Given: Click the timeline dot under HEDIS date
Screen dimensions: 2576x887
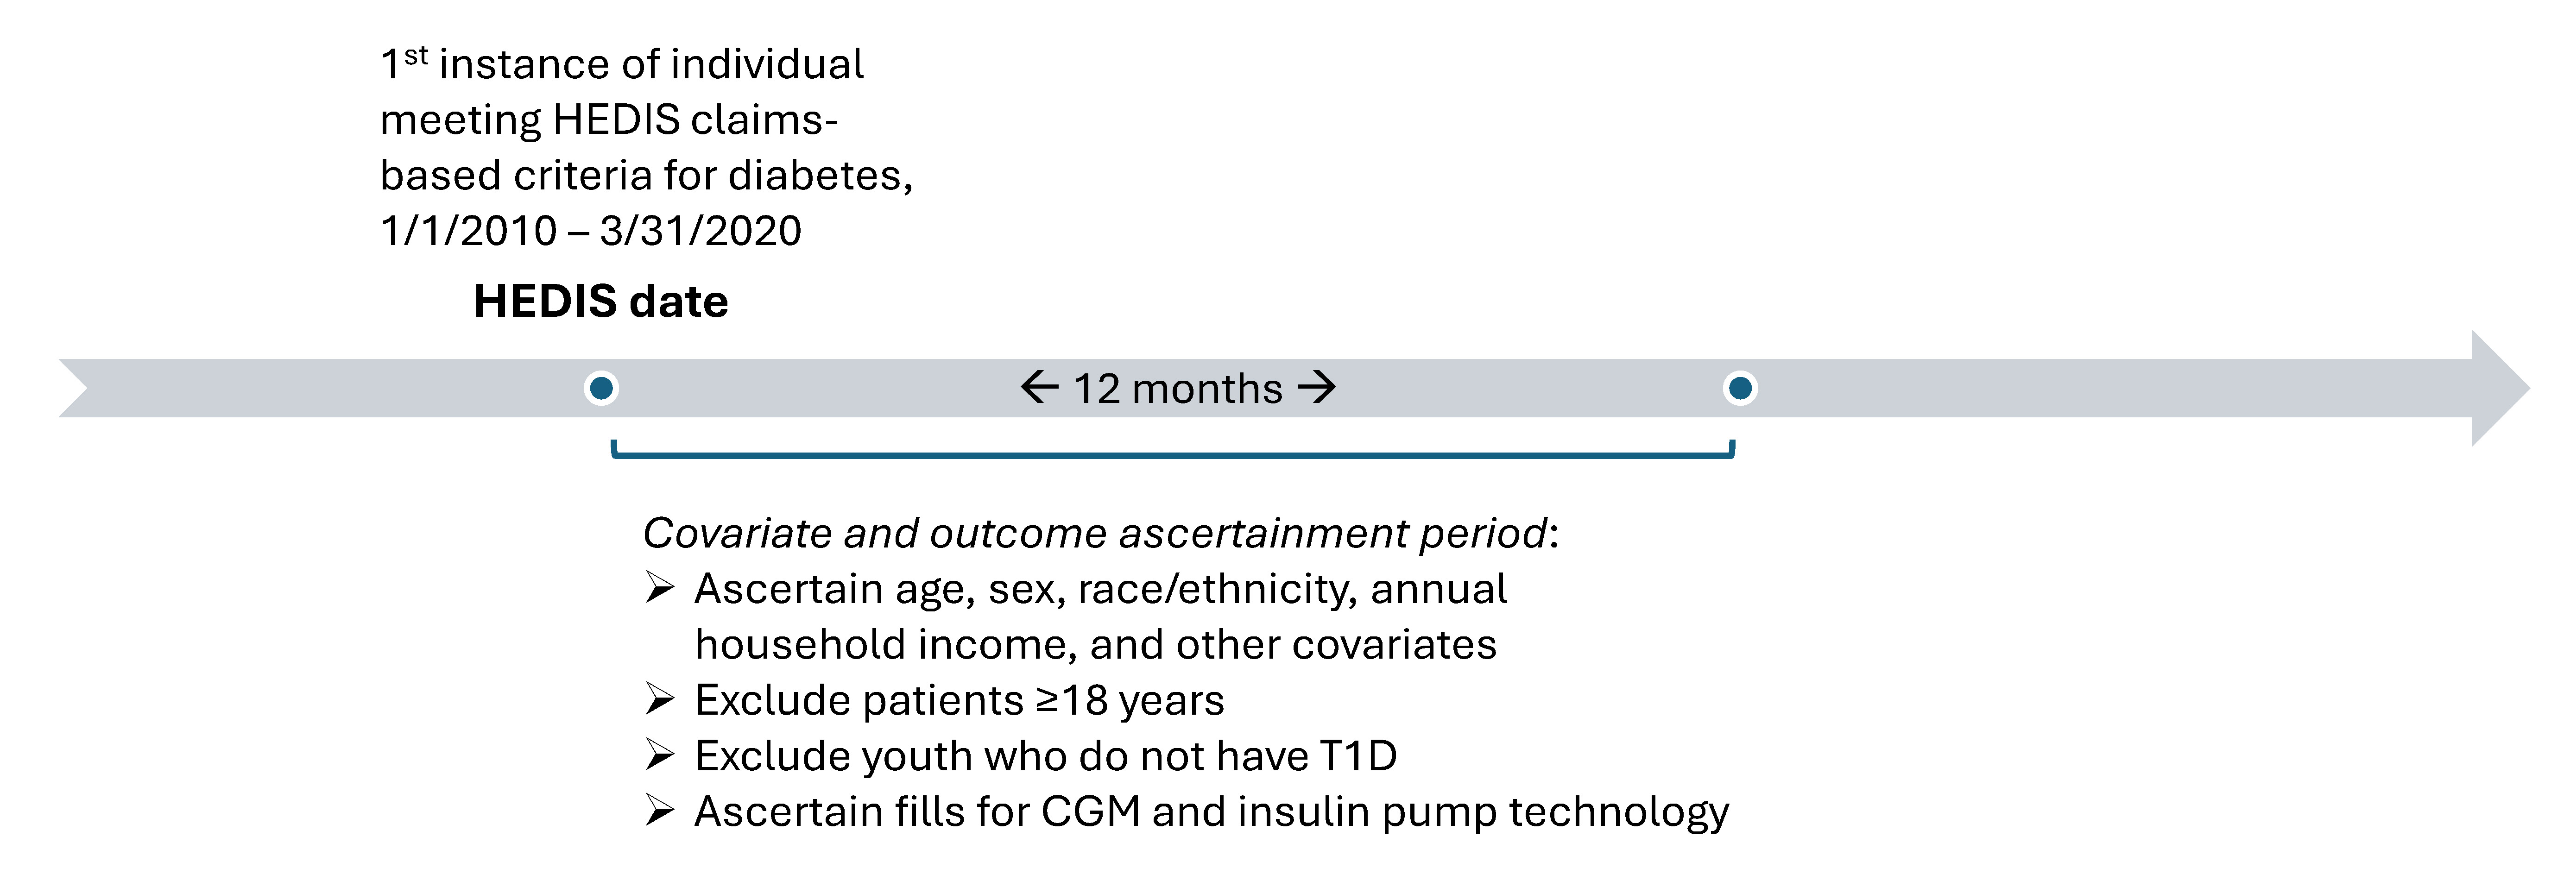Looking at the screenshot, I should (601, 388).
